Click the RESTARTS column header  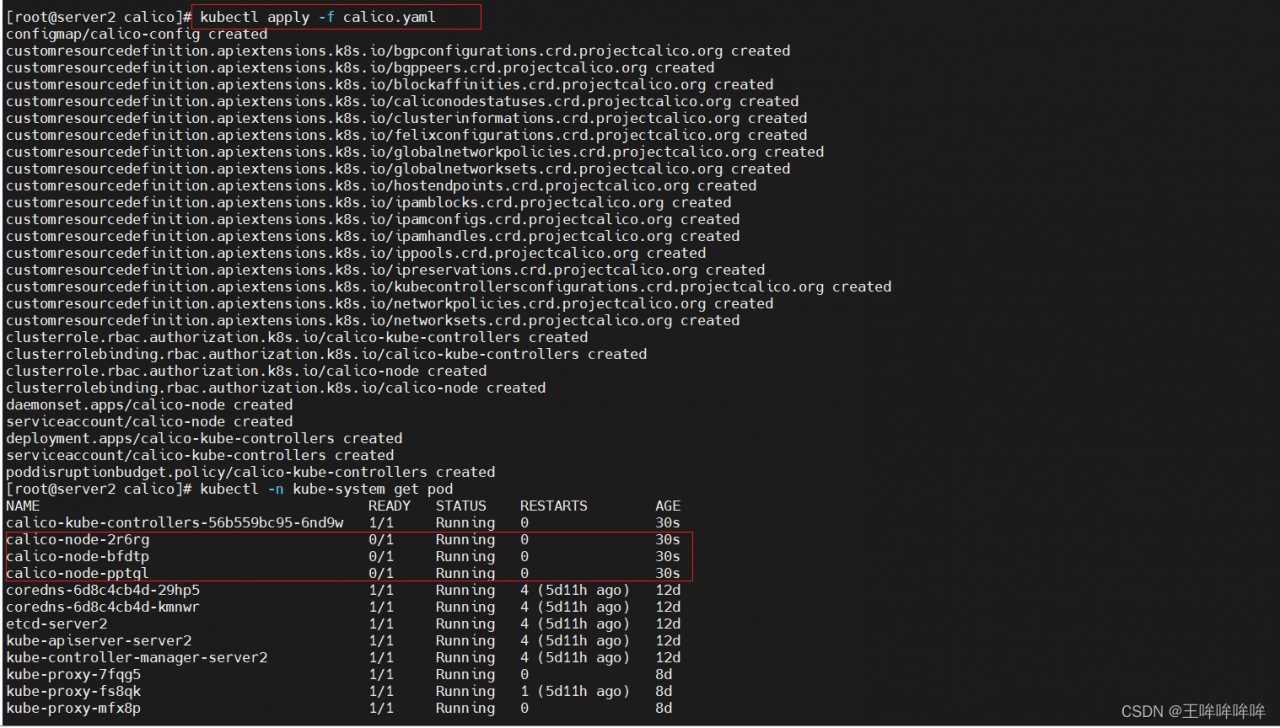[x=554, y=506]
